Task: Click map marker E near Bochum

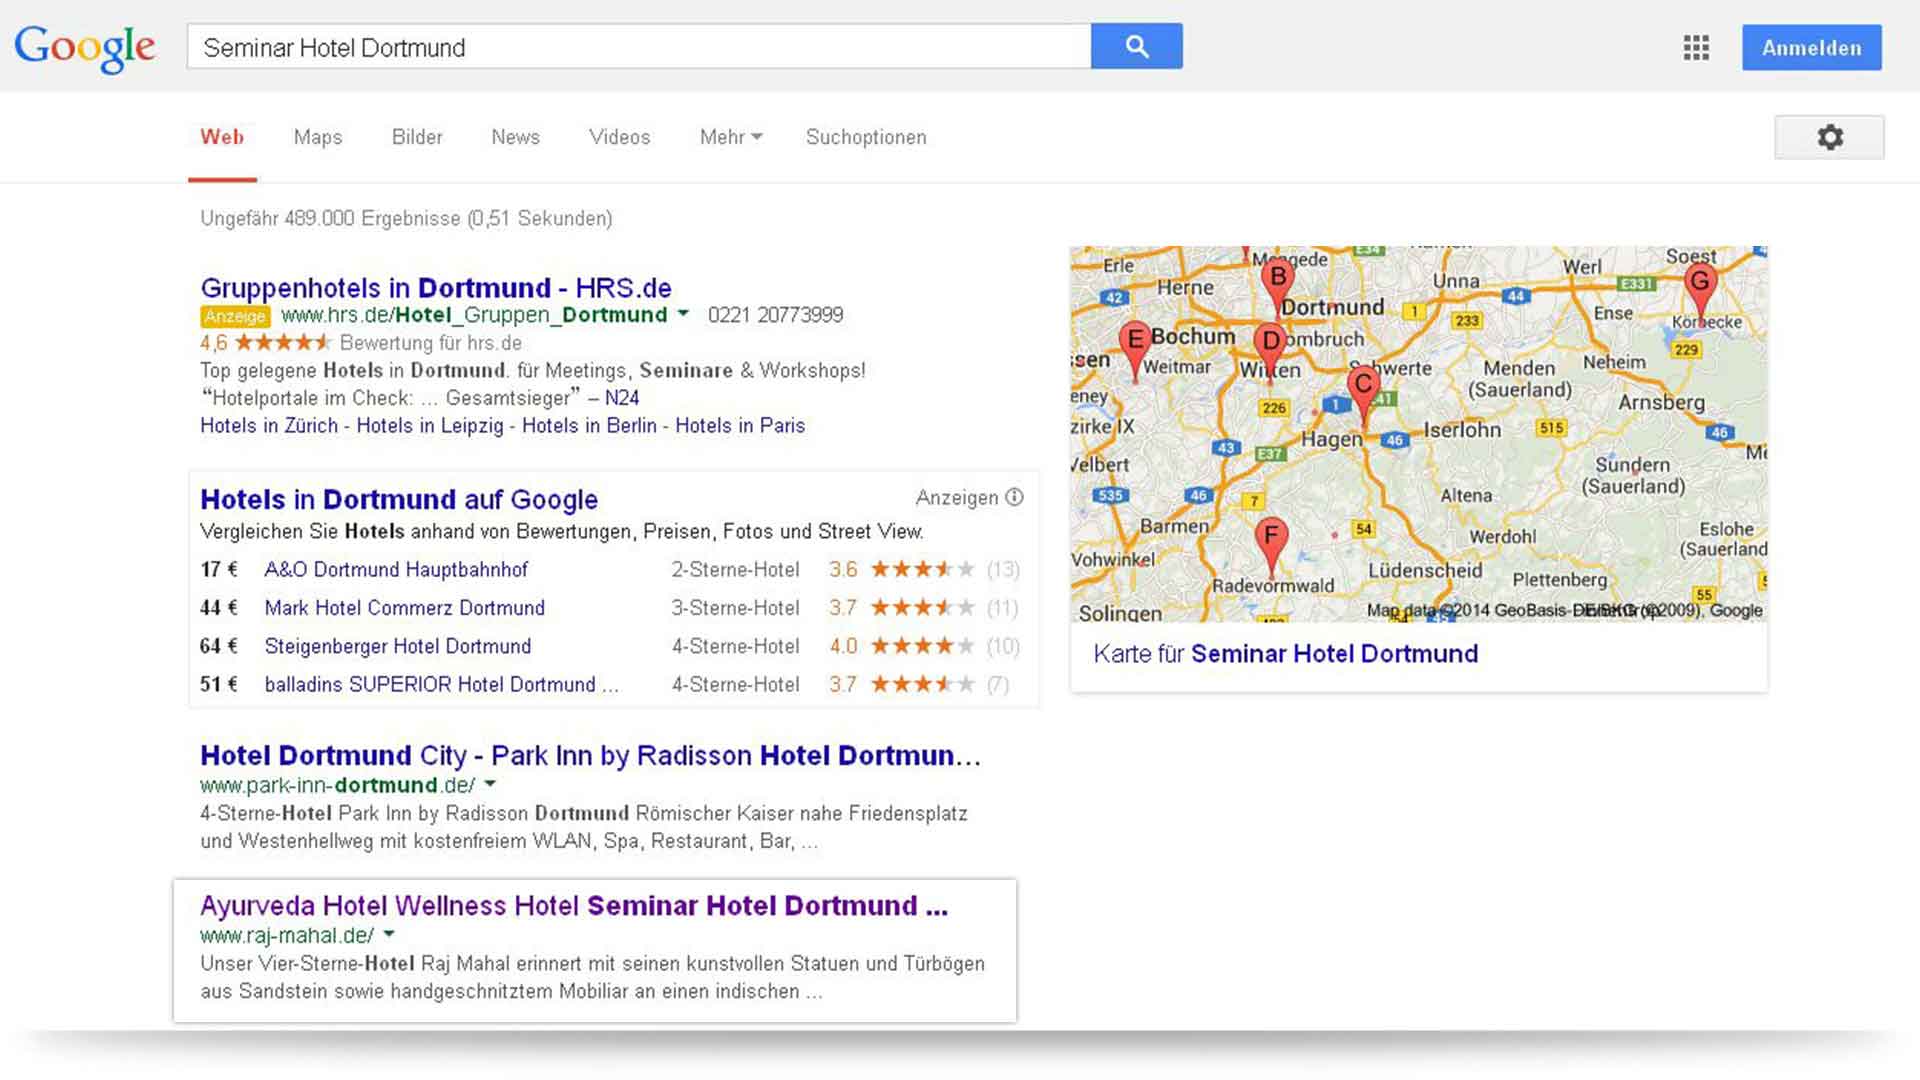Action: tap(1135, 342)
